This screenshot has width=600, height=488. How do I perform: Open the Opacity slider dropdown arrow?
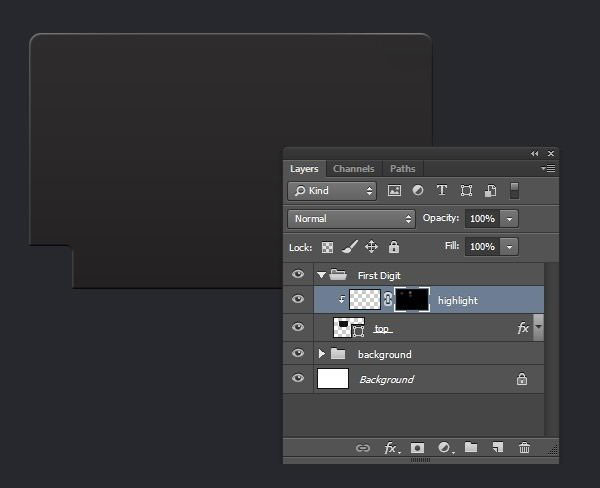click(x=509, y=218)
